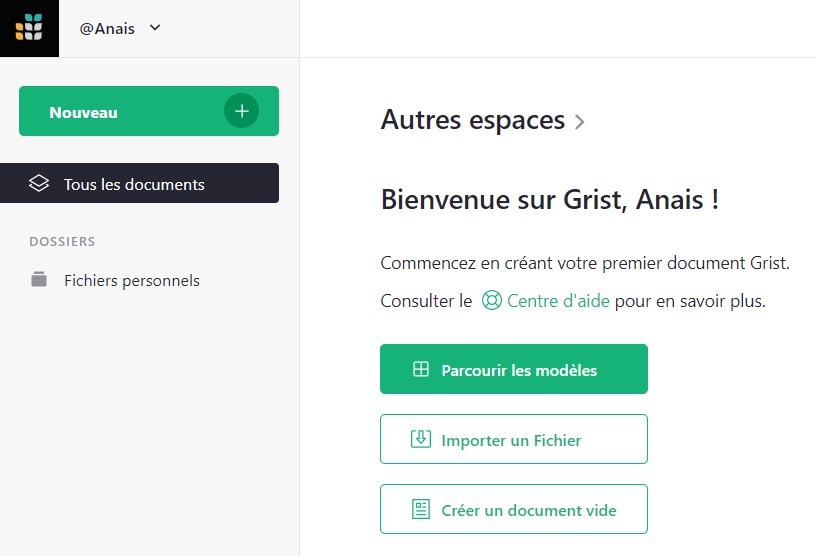Click the Commencez en créant votre premier text
The height and width of the screenshot is (556, 816).
585,263
